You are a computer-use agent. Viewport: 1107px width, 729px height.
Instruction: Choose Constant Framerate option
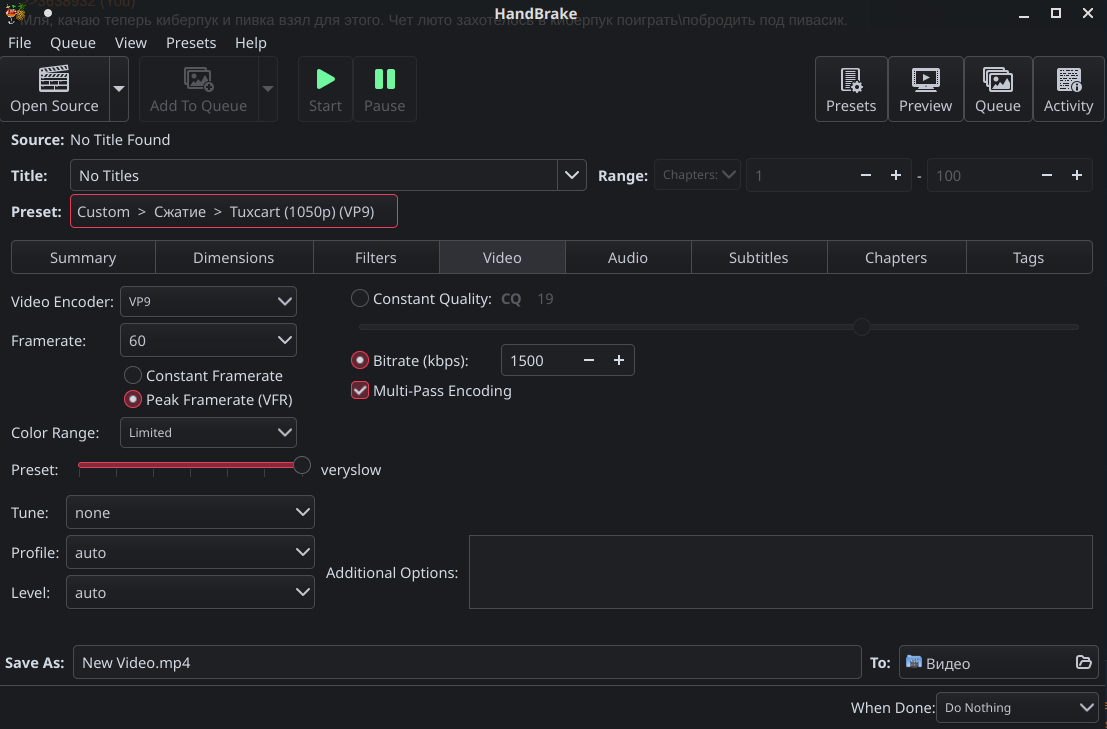[x=133, y=376]
